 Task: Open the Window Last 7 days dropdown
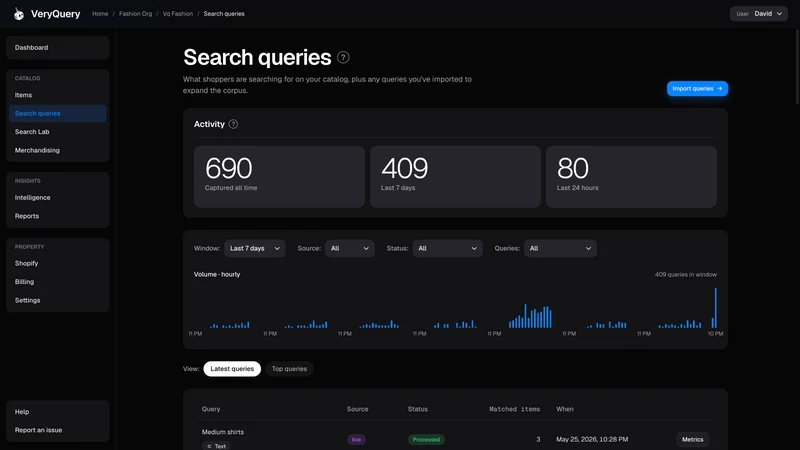click(255, 248)
